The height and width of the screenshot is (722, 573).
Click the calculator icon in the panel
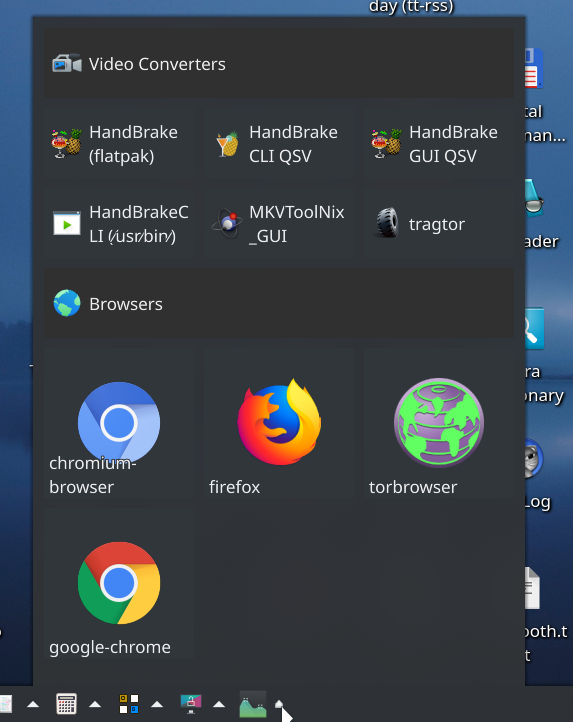pos(66,704)
